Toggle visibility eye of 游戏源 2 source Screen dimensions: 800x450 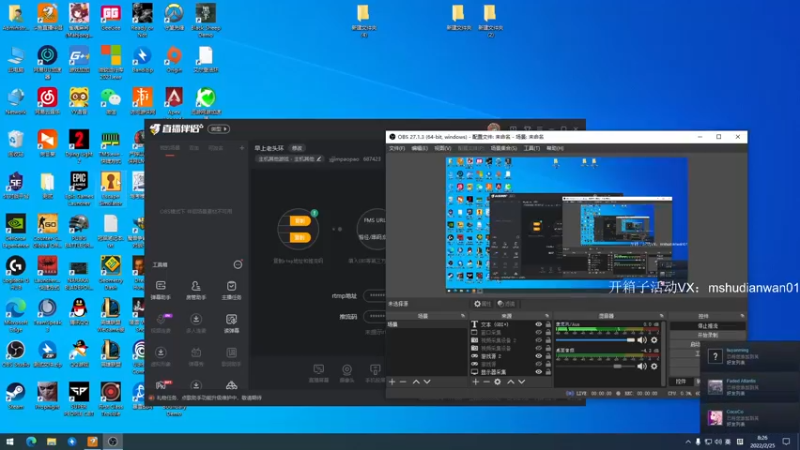click(538, 356)
